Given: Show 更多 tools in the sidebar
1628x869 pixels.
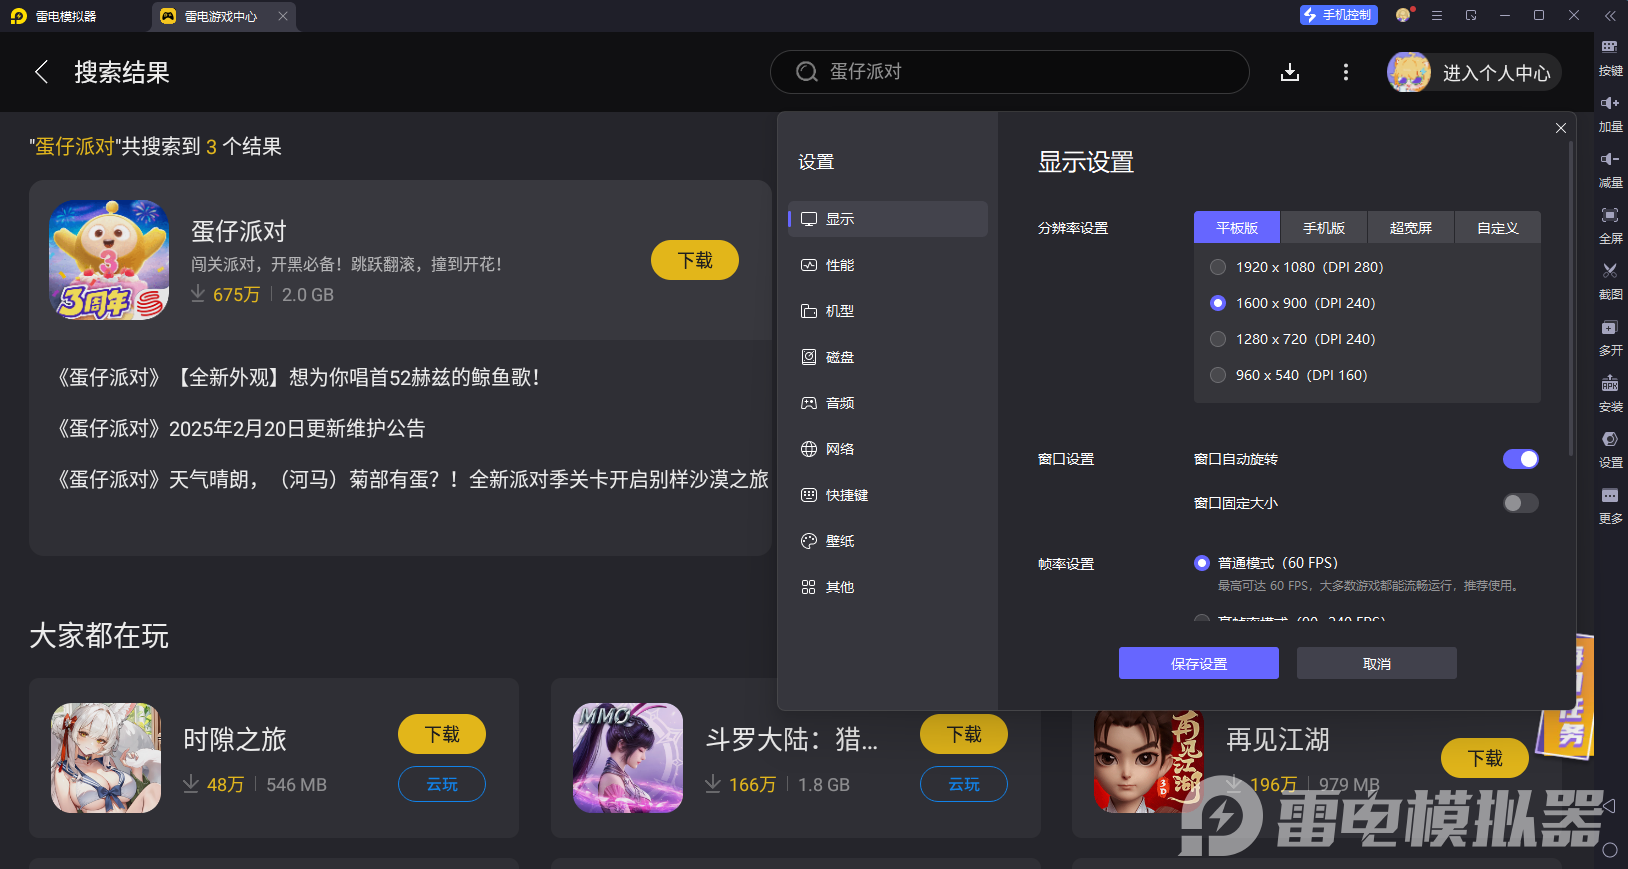Looking at the screenshot, I should [x=1610, y=505].
